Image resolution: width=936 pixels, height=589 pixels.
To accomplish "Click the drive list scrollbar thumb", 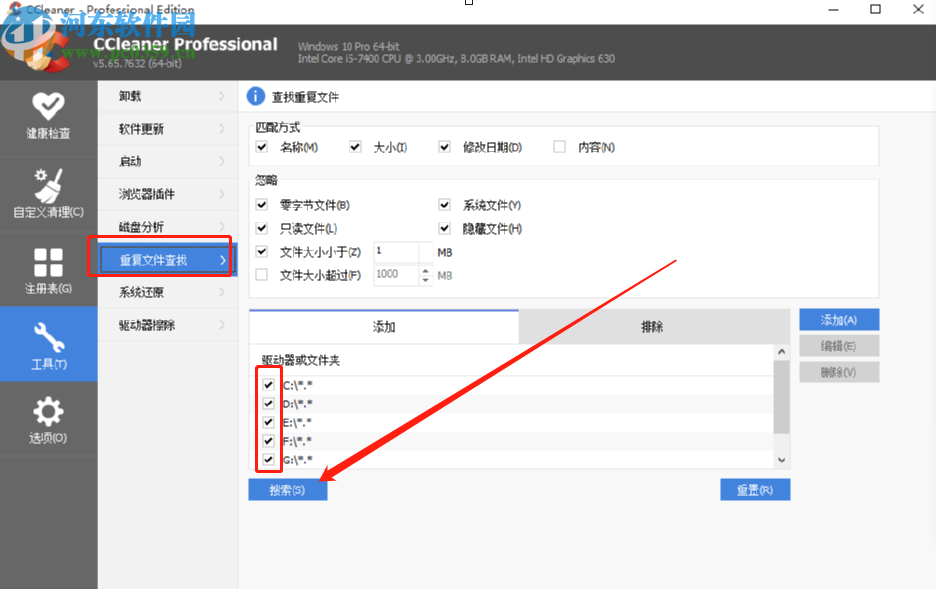I will pyautogui.click(x=781, y=397).
